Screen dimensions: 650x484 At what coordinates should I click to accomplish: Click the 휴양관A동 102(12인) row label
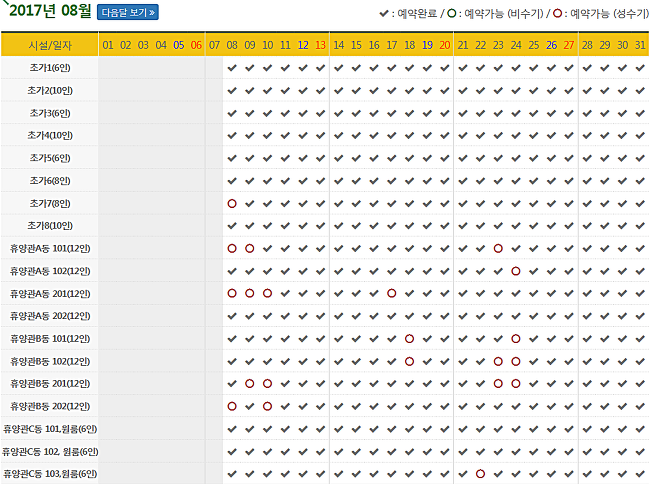point(50,271)
